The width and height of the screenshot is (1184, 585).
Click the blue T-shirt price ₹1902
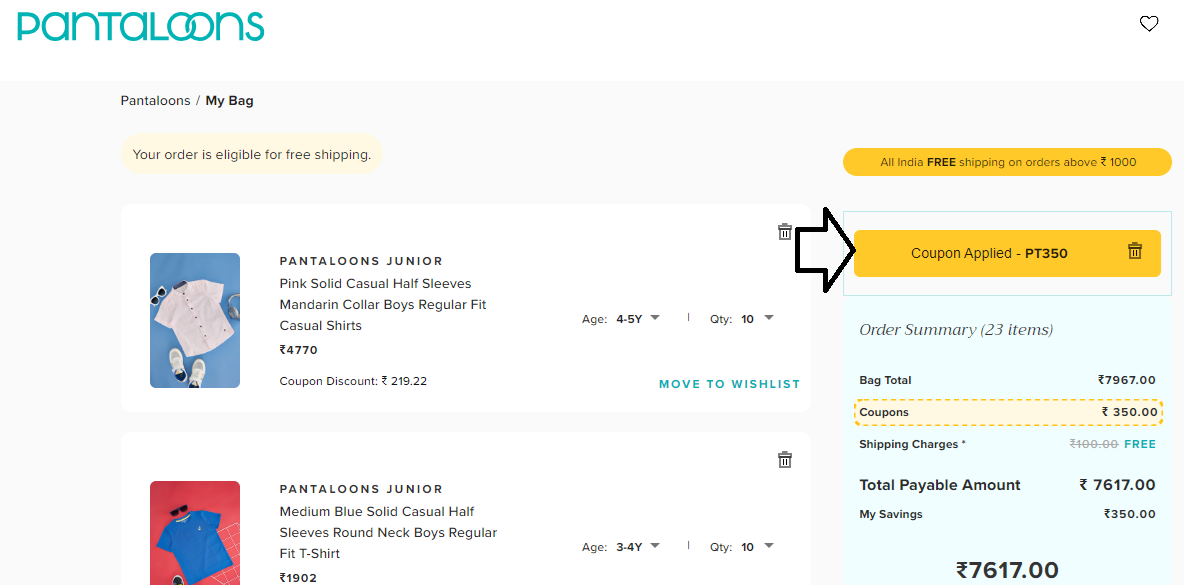(x=298, y=578)
